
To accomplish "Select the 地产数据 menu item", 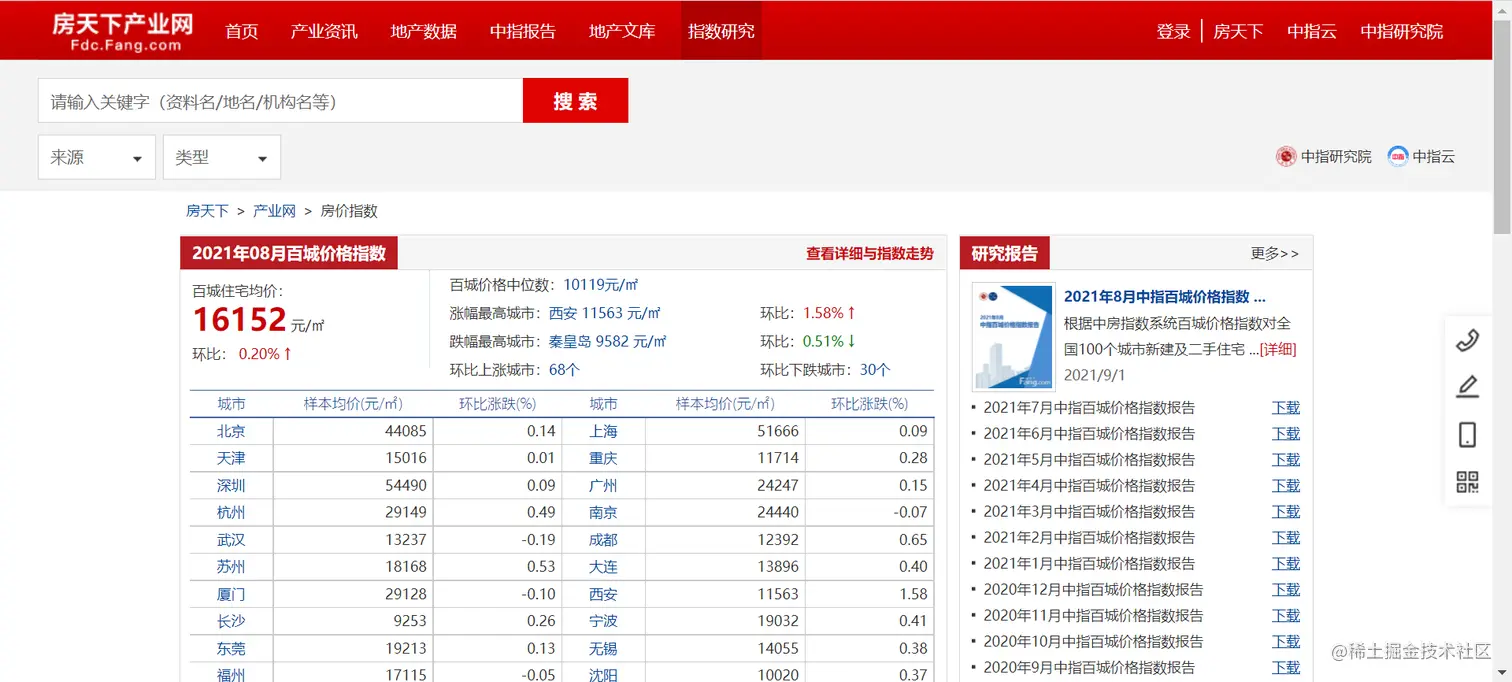I will click(423, 30).
